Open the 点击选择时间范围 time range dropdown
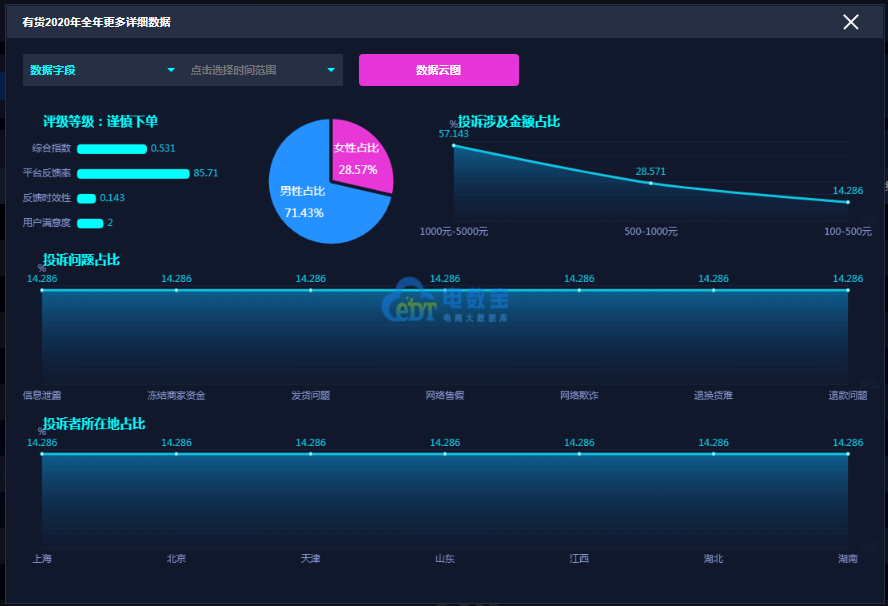Image resolution: width=888 pixels, height=606 pixels. [263, 70]
